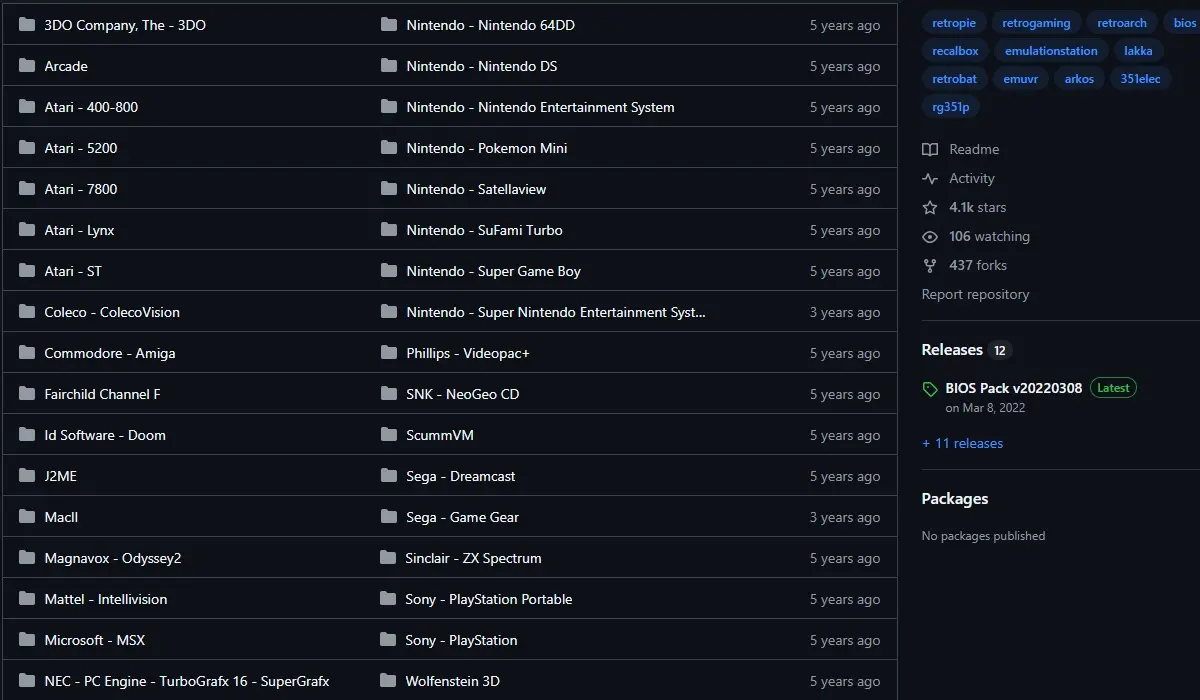Screen dimensions: 1200x700
Task: Click Report repository link
Action: [x=975, y=294]
